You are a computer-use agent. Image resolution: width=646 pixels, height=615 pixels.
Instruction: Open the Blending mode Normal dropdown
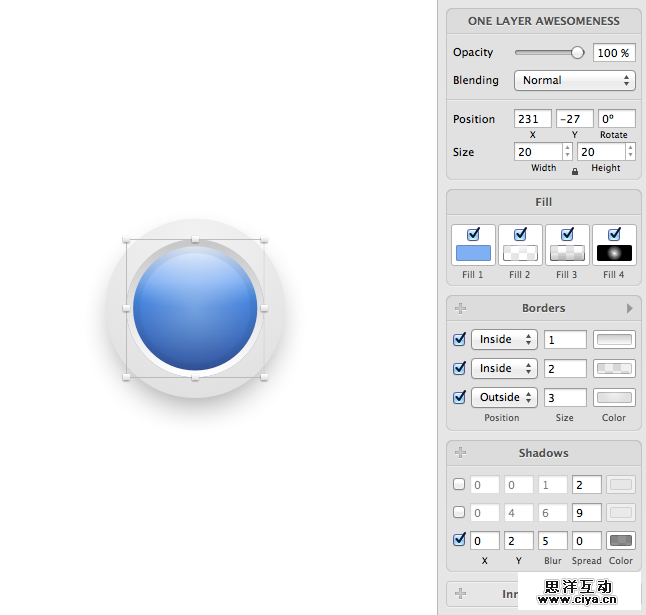575,80
